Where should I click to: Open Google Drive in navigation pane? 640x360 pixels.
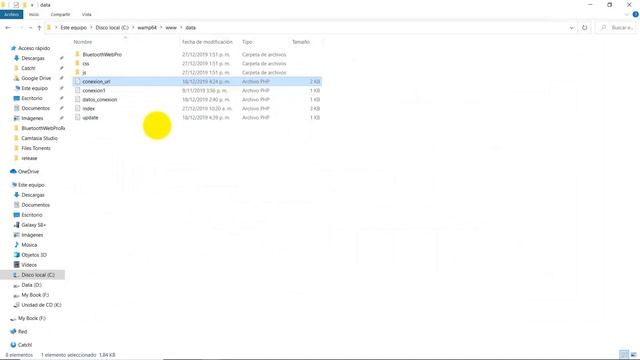coord(36,78)
